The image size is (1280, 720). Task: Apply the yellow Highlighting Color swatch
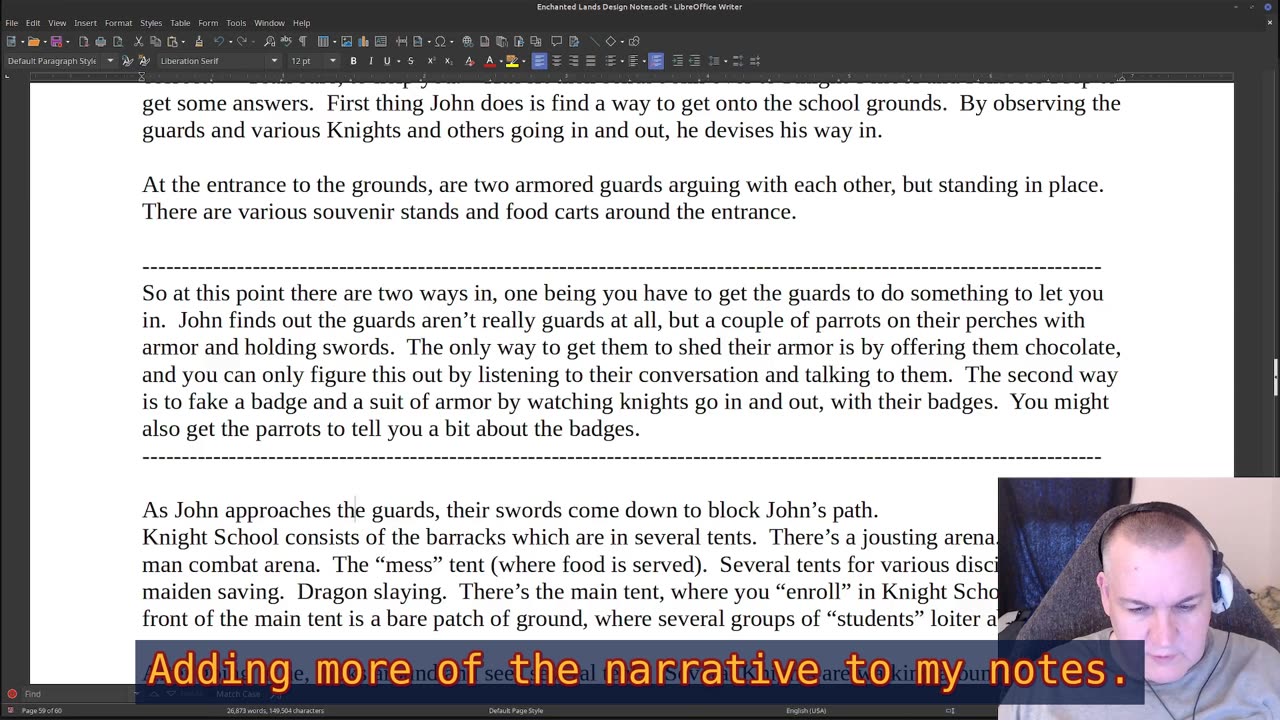pyautogui.click(x=512, y=61)
